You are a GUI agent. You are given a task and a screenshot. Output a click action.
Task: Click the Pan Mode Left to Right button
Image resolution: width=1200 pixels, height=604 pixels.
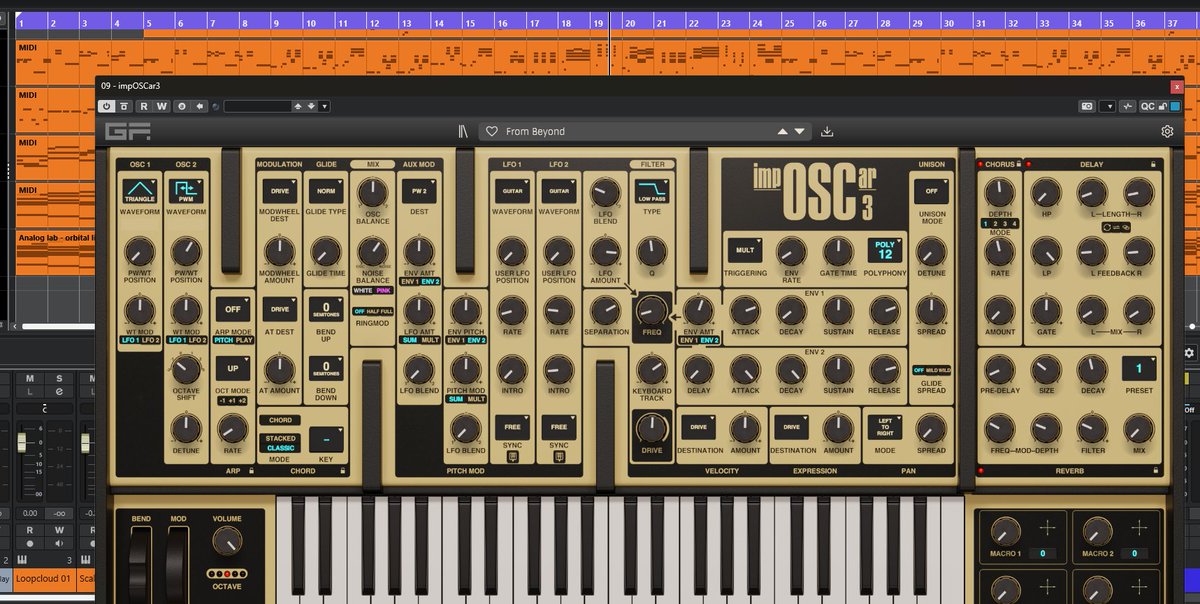[x=884, y=426]
